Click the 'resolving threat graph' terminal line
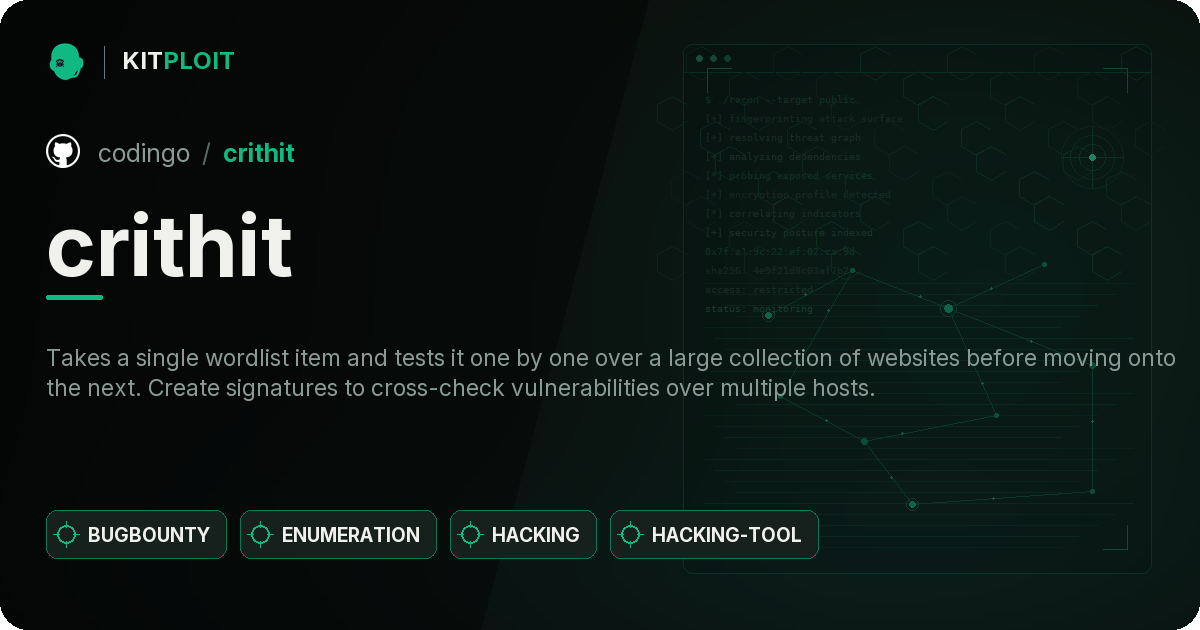The height and width of the screenshot is (630, 1200). 782,138
